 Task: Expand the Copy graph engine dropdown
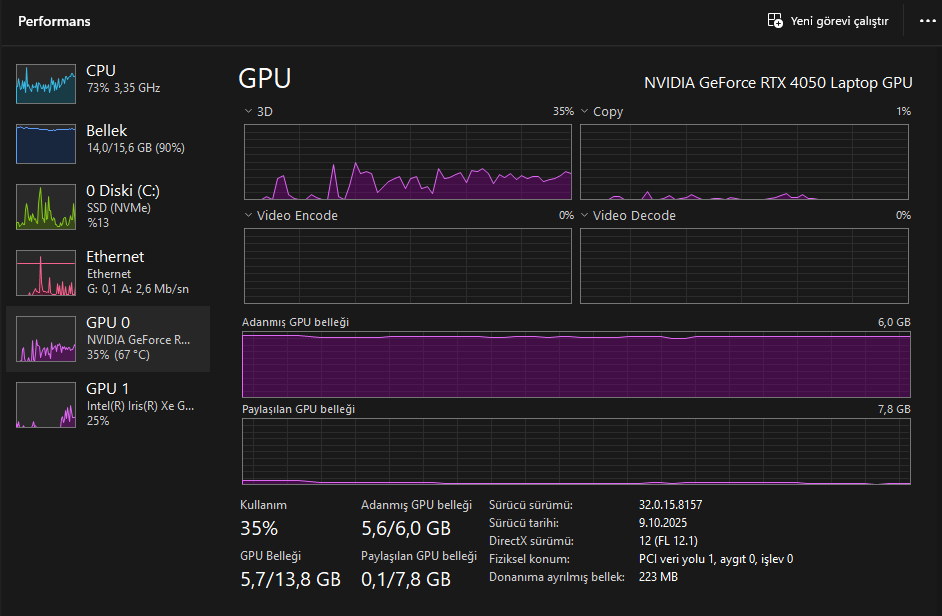[585, 112]
